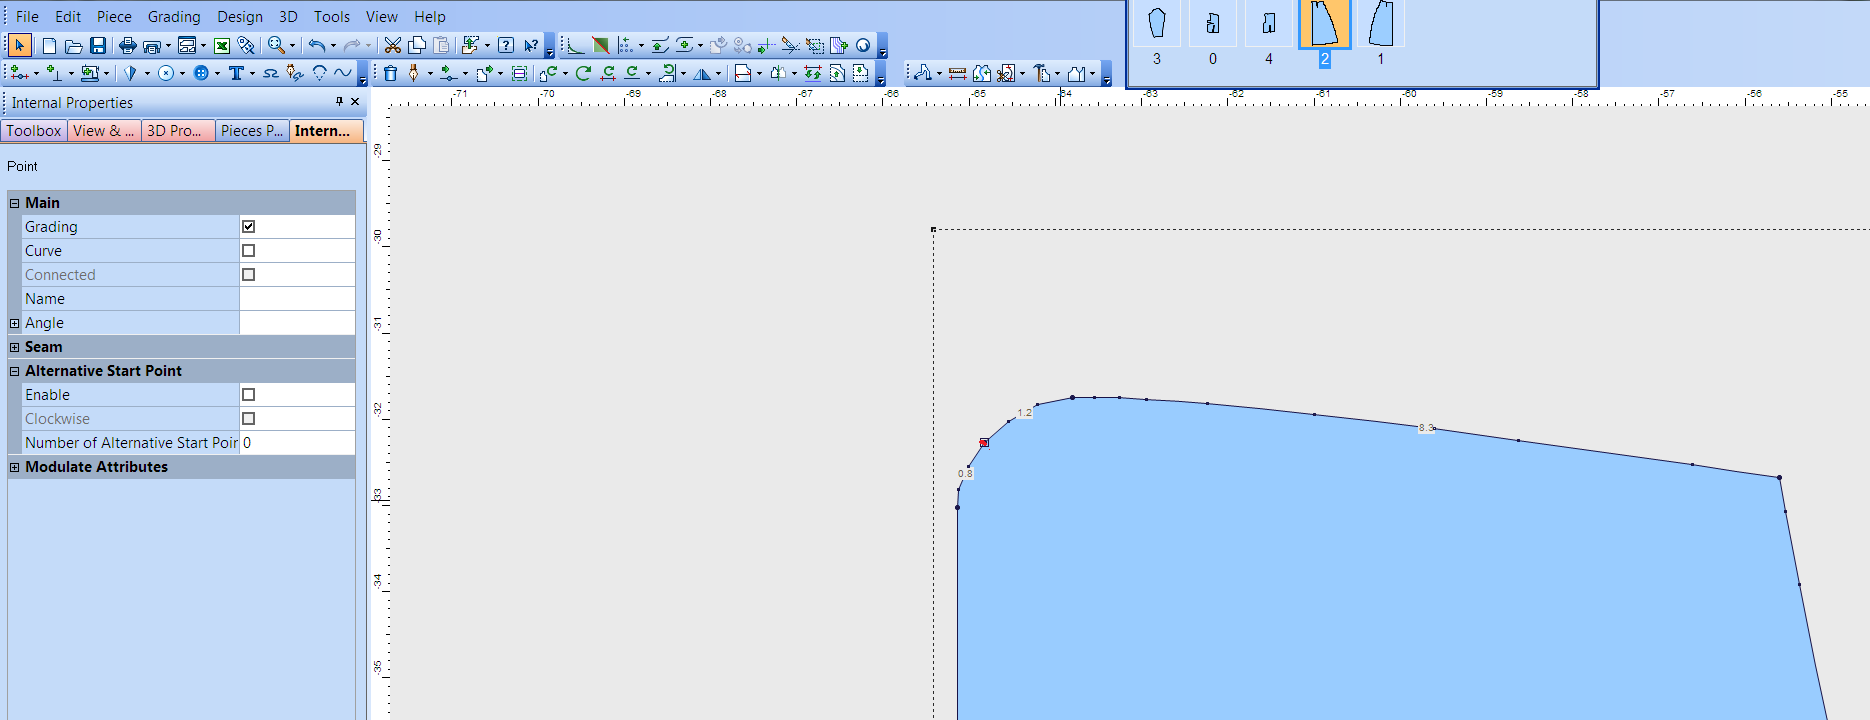
Task: Expand the Angle property
Action: pos(15,323)
